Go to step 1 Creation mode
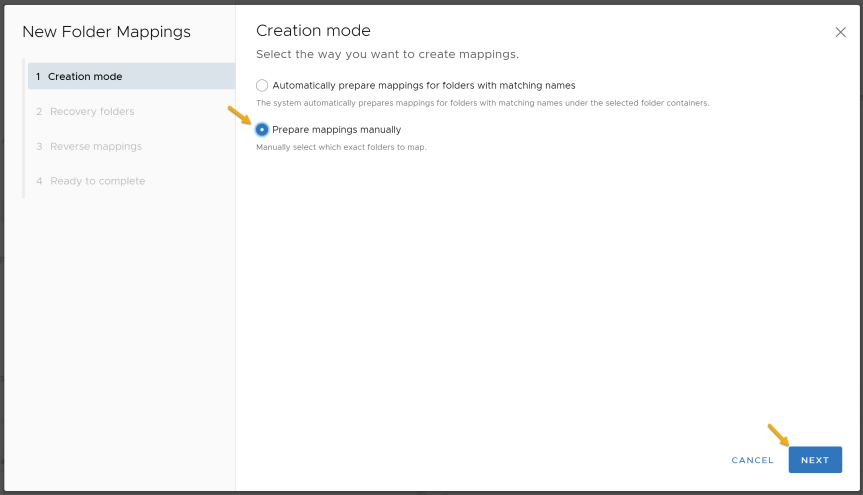The width and height of the screenshot is (863, 495). pos(132,76)
